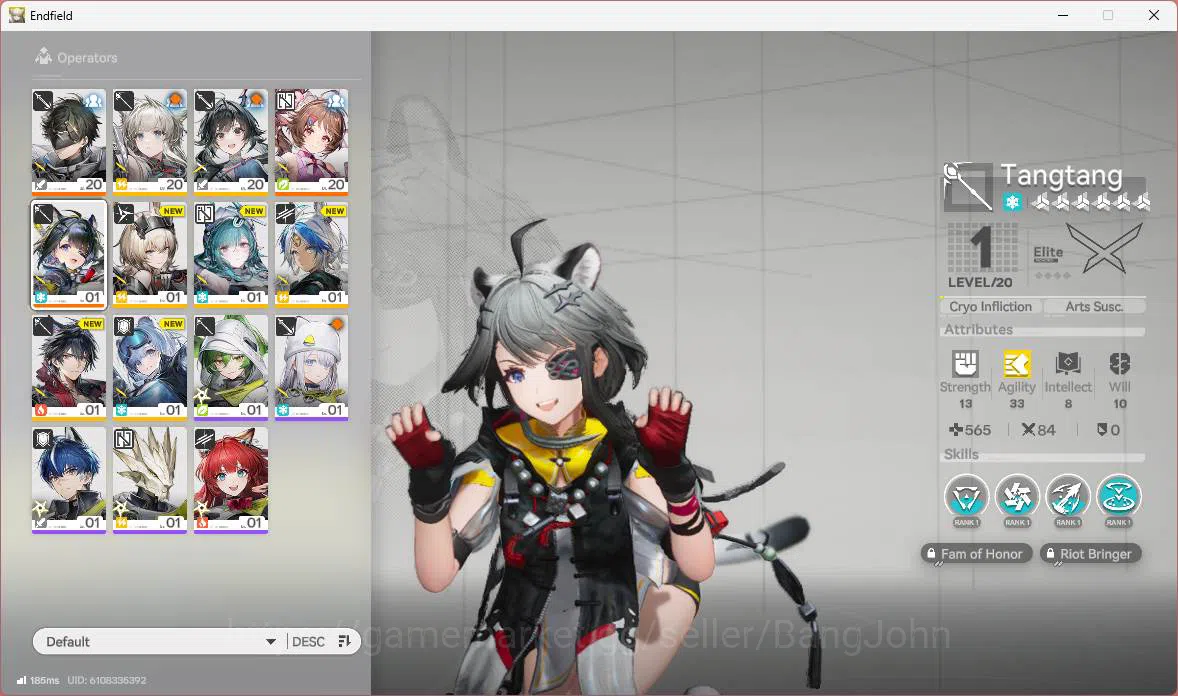Click the Arts Susc. tag
The height and width of the screenshot is (696, 1178).
[1094, 306]
